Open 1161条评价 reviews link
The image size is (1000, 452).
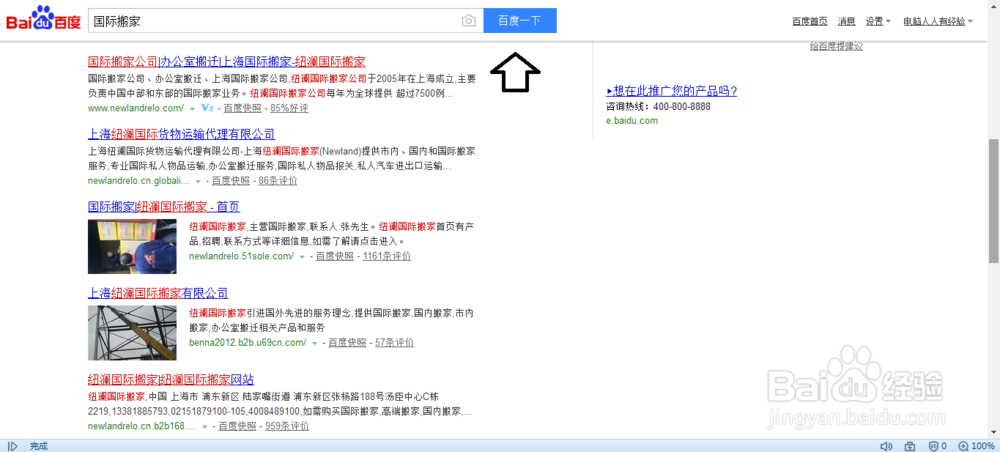tap(386, 256)
